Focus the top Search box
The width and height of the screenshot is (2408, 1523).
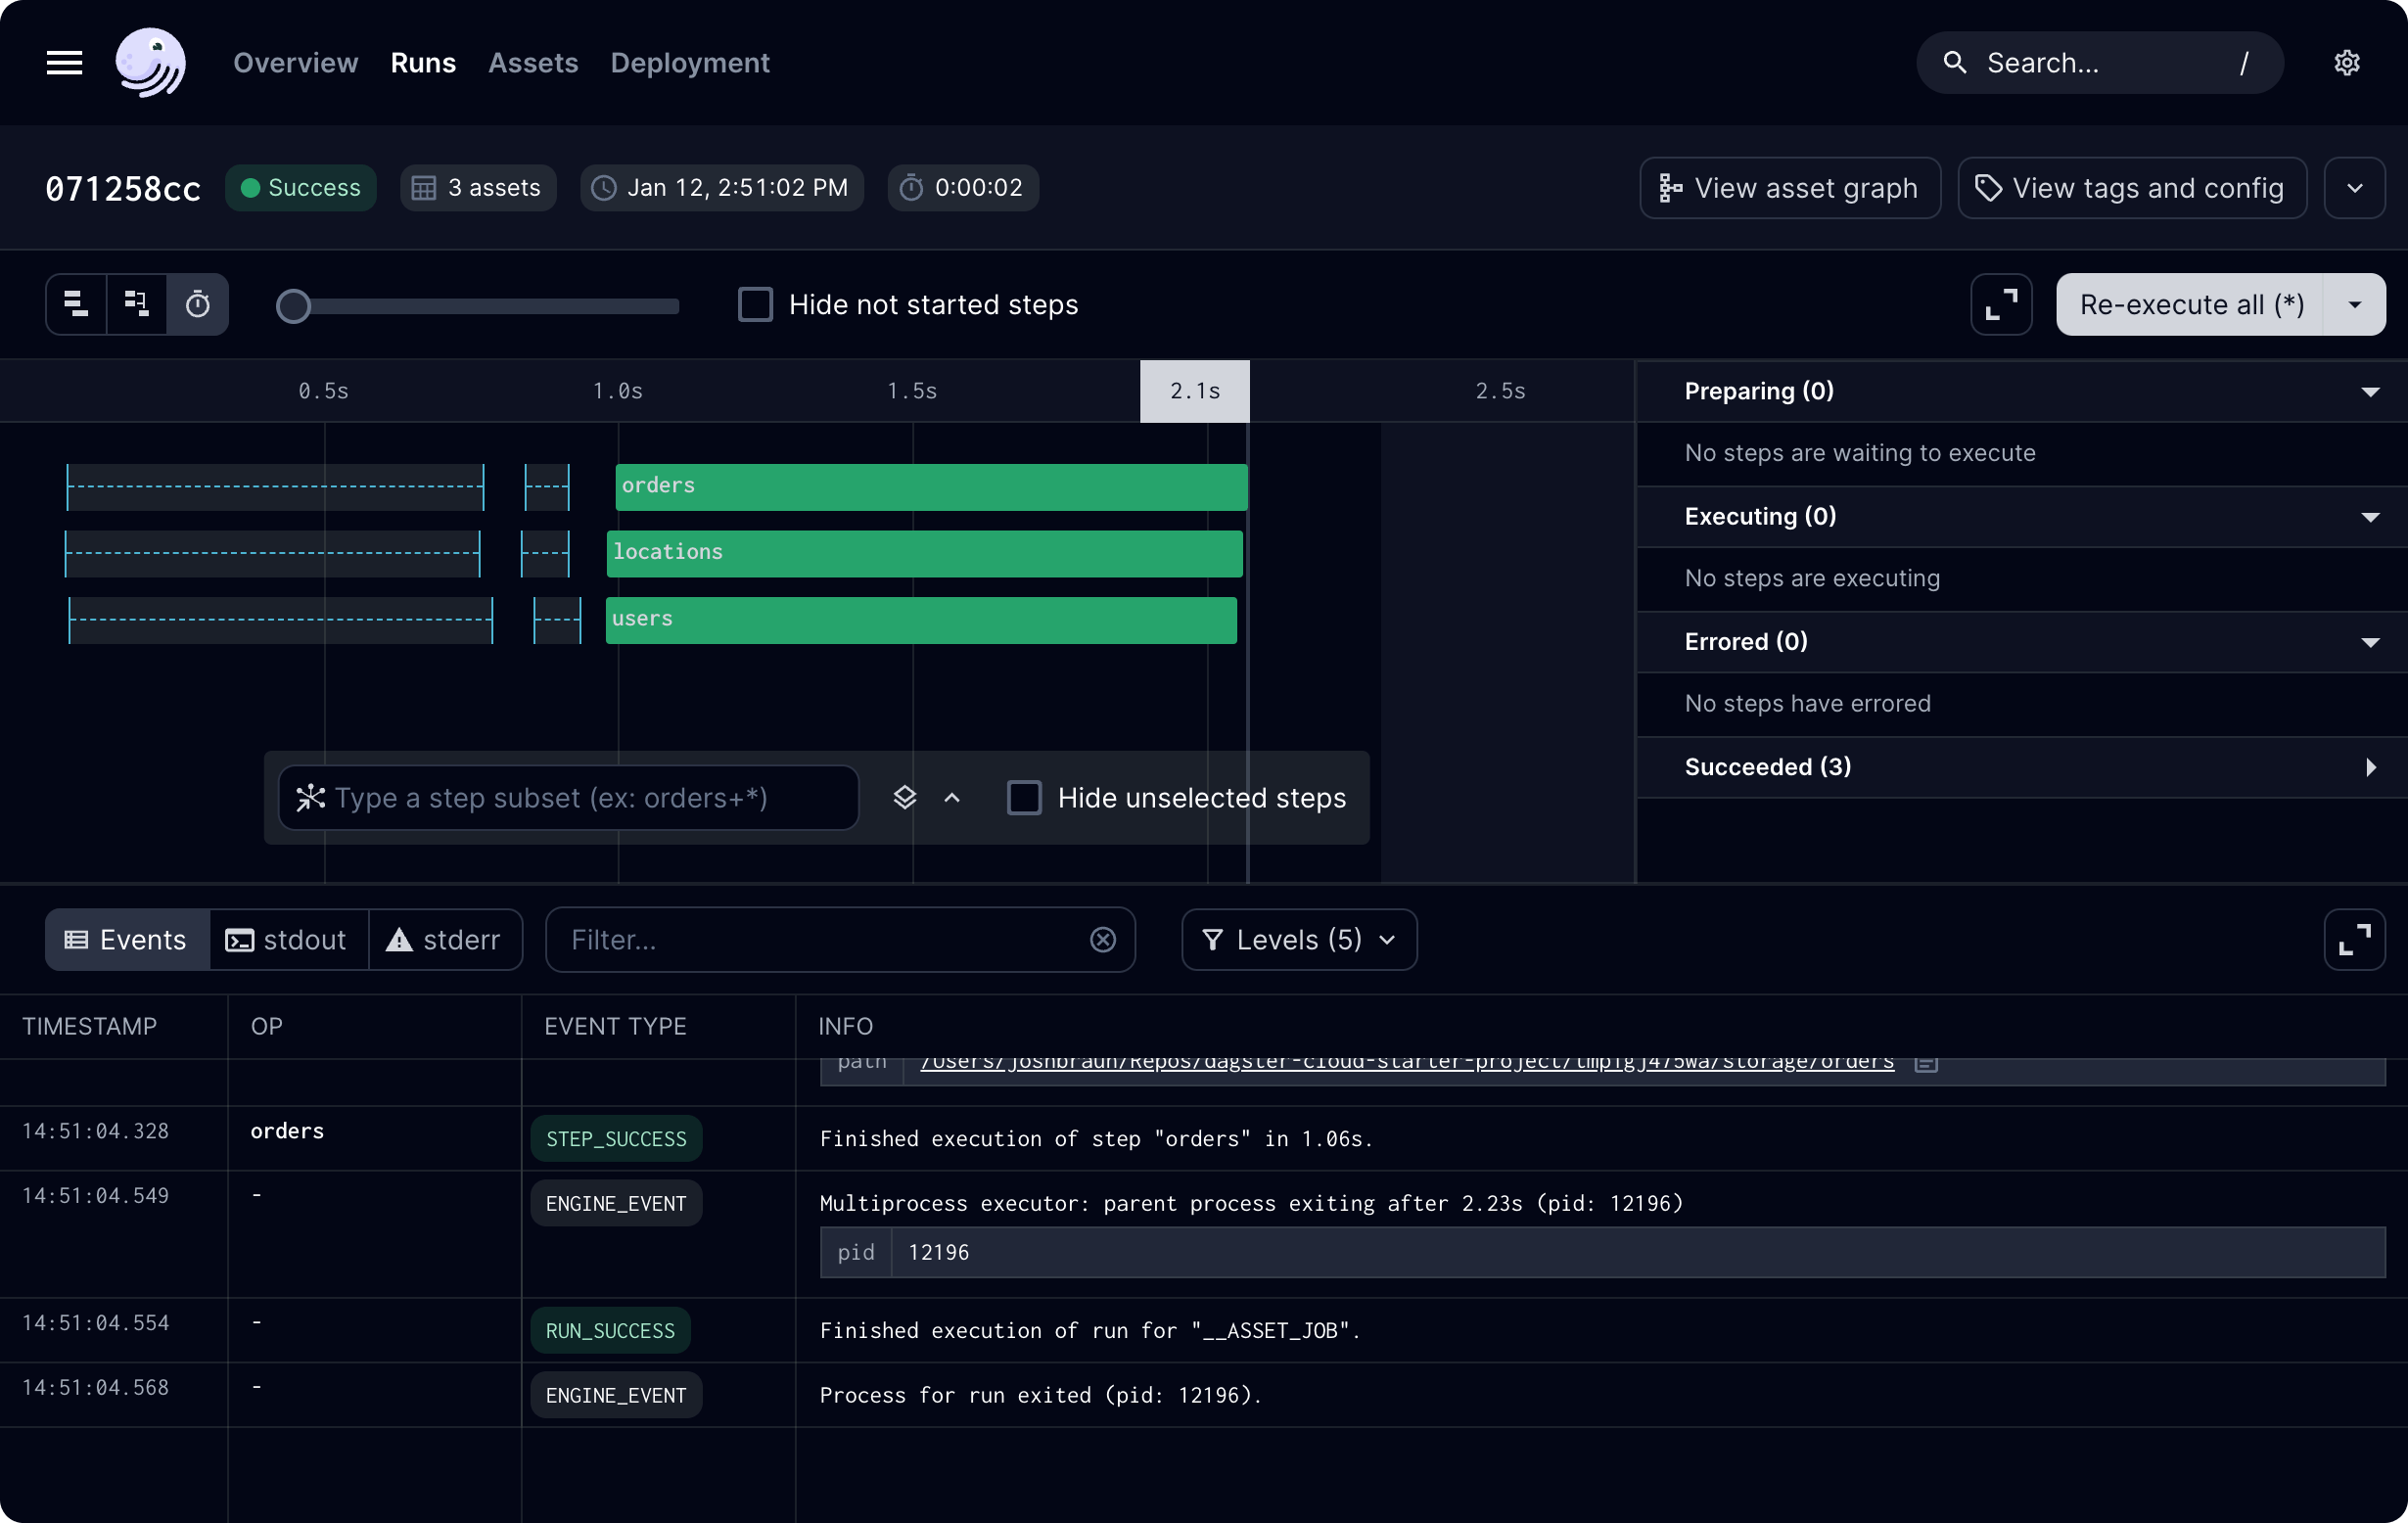coord(2099,63)
